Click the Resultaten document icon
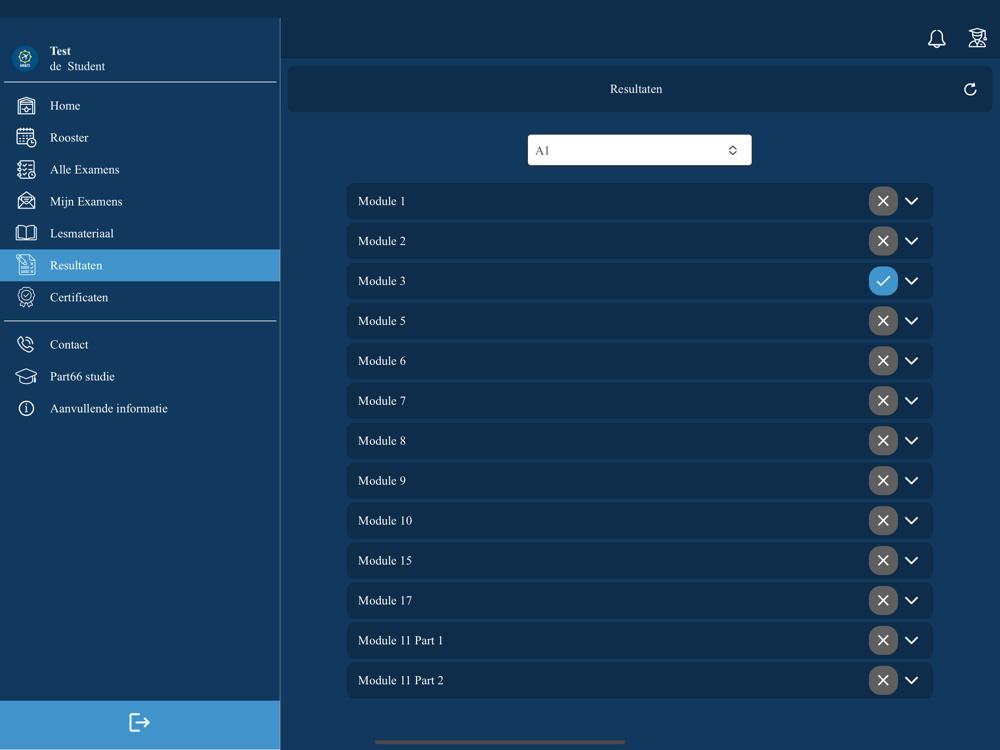1000x750 pixels. pos(26,265)
